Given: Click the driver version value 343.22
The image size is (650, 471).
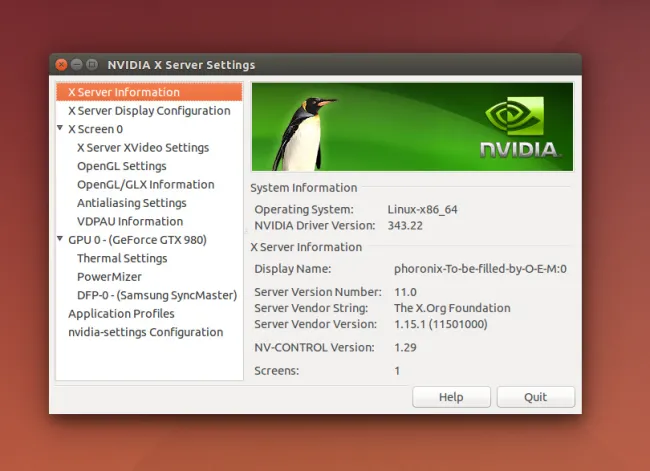Looking at the screenshot, I should click(405, 226).
